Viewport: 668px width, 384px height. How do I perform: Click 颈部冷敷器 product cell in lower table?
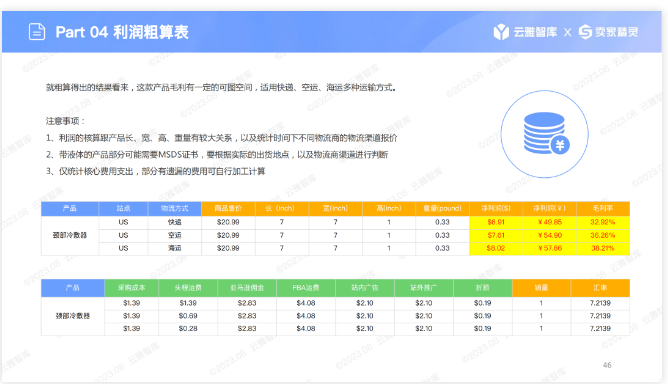[x=73, y=316]
